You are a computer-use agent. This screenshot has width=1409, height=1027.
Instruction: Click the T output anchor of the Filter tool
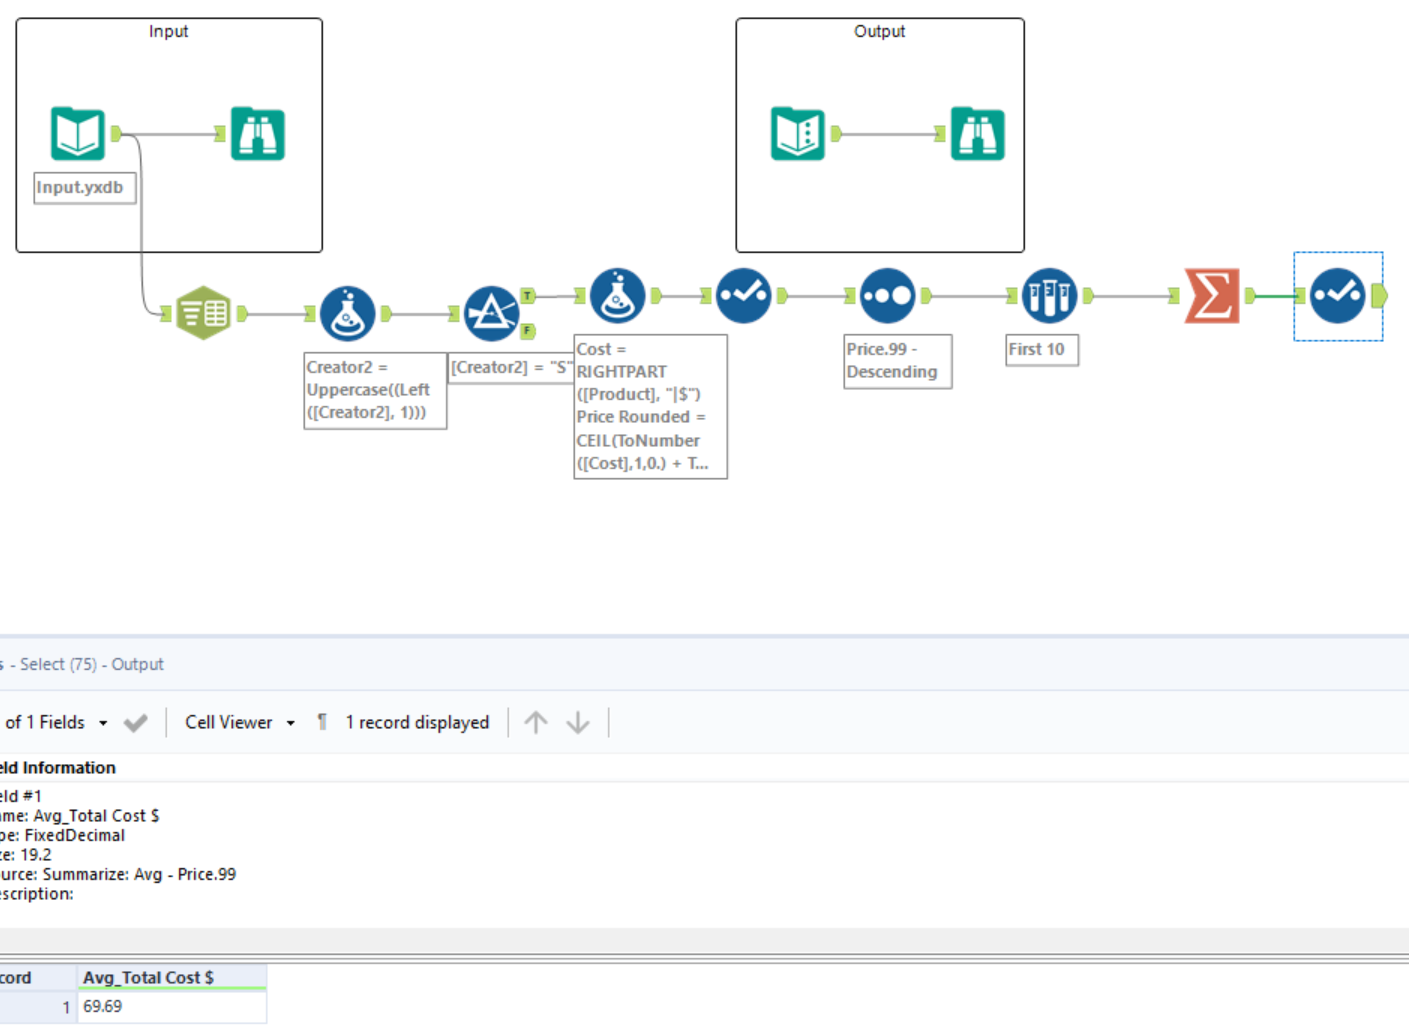(x=527, y=295)
